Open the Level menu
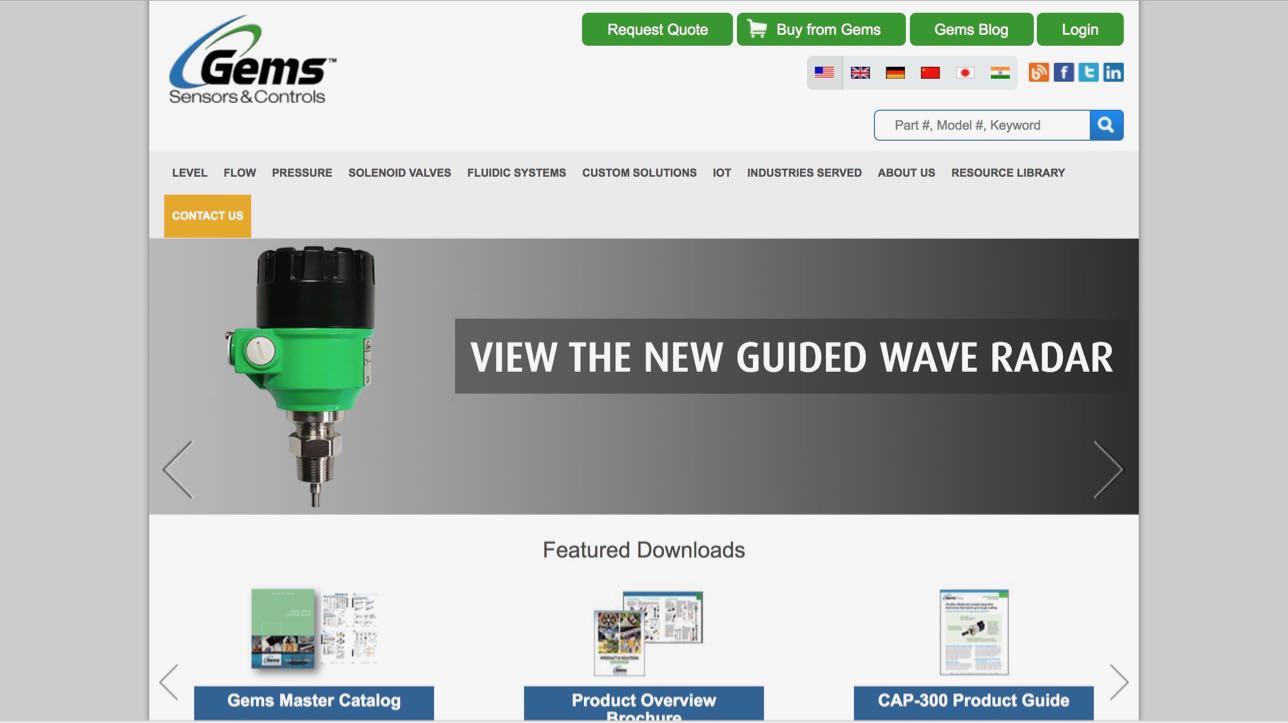 (x=189, y=173)
